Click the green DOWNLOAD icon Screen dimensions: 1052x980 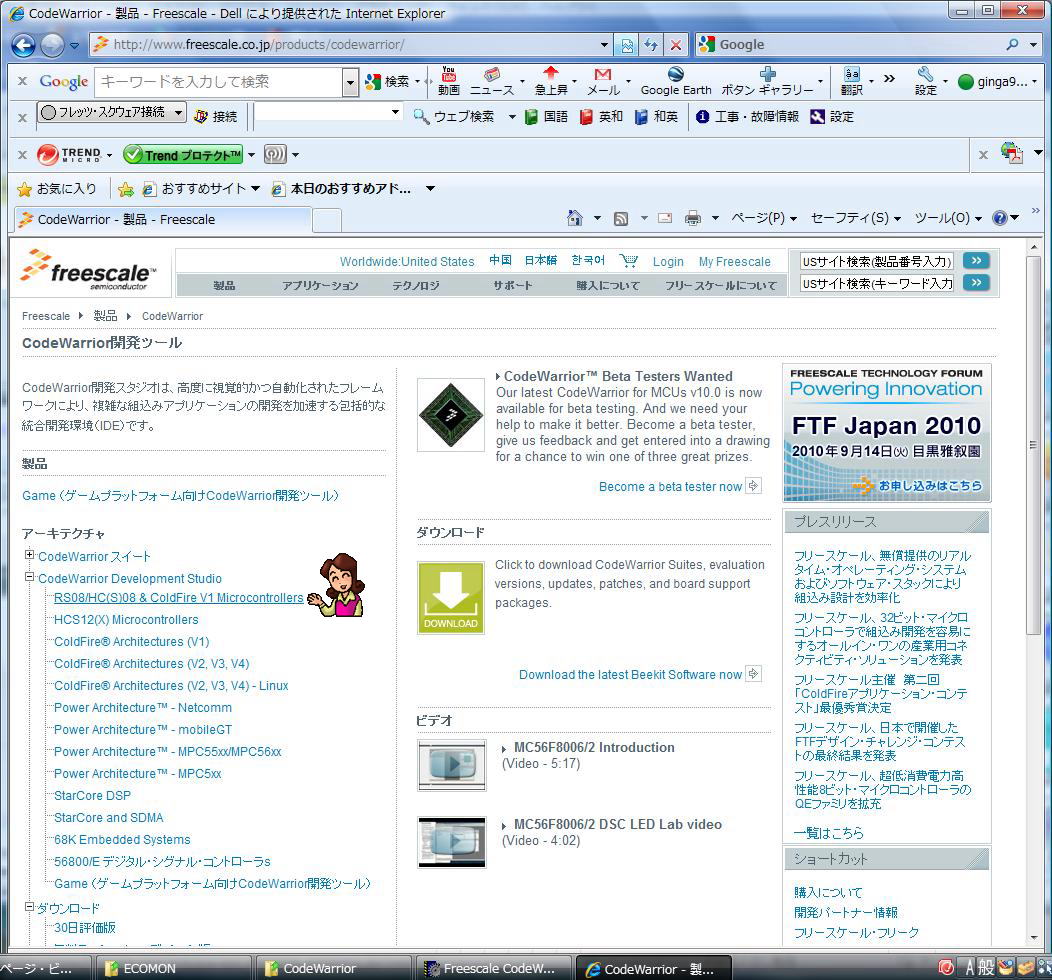pyautogui.click(x=450, y=598)
